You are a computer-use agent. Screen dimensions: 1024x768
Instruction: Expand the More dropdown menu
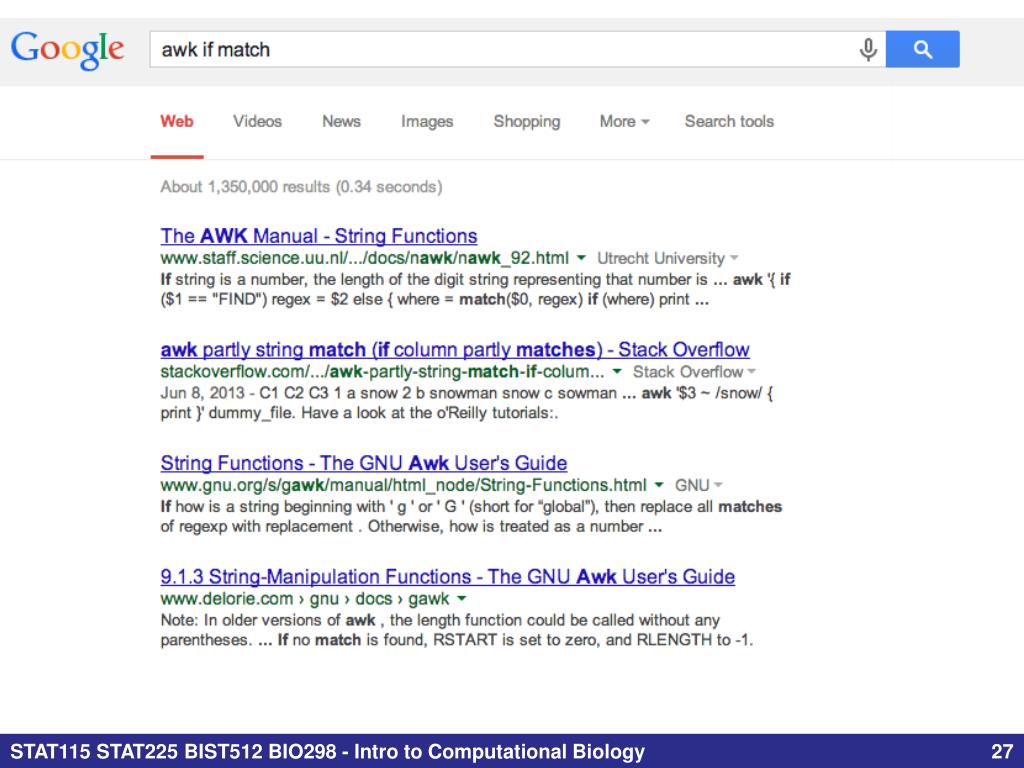tap(624, 121)
